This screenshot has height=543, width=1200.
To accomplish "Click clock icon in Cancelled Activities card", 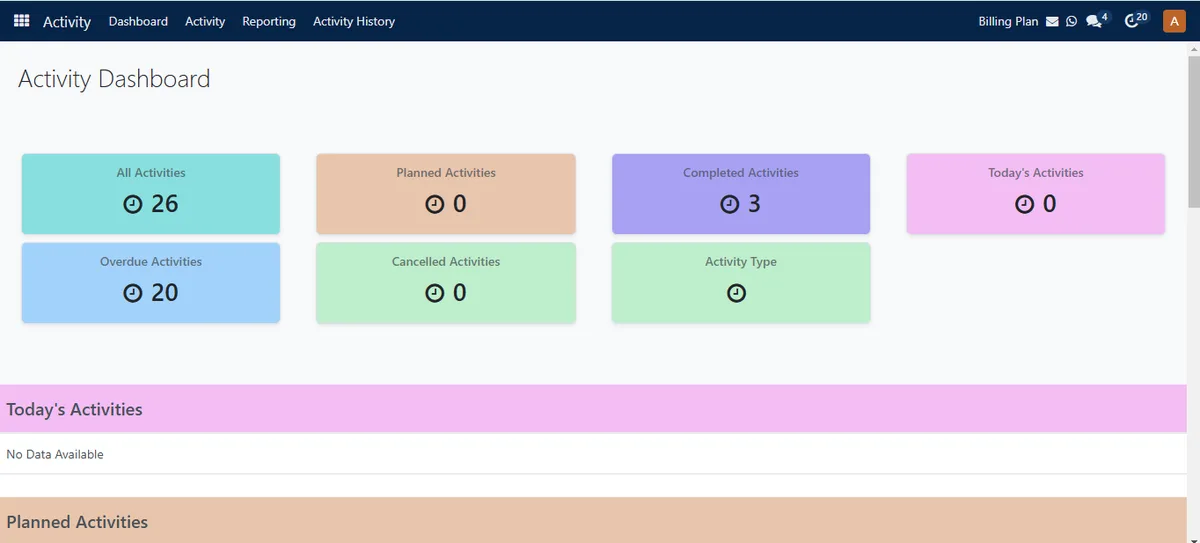I will click(434, 293).
